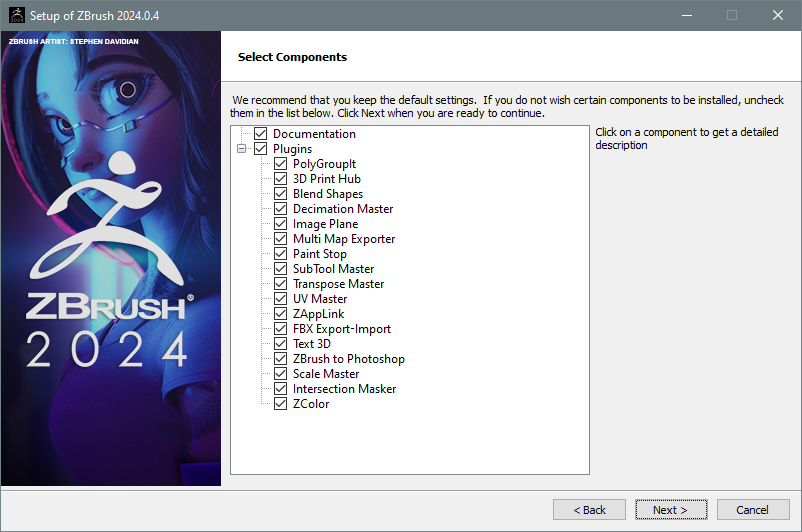Disable the UV Master checkbox
Image resolution: width=802 pixels, height=532 pixels.
click(x=280, y=299)
